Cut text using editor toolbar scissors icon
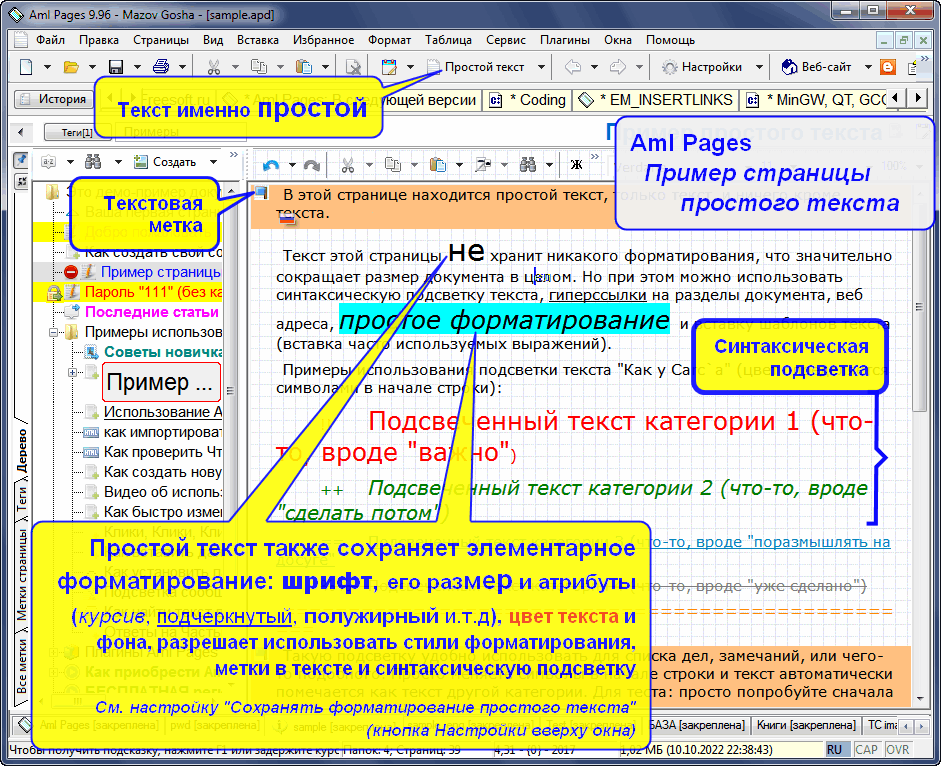This screenshot has width=941, height=766. click(x=347, y=165)
